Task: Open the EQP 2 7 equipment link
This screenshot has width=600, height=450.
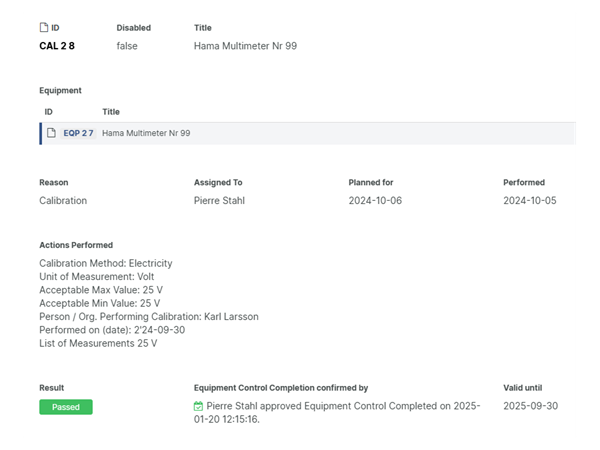Action: click(x=78, y=133)
